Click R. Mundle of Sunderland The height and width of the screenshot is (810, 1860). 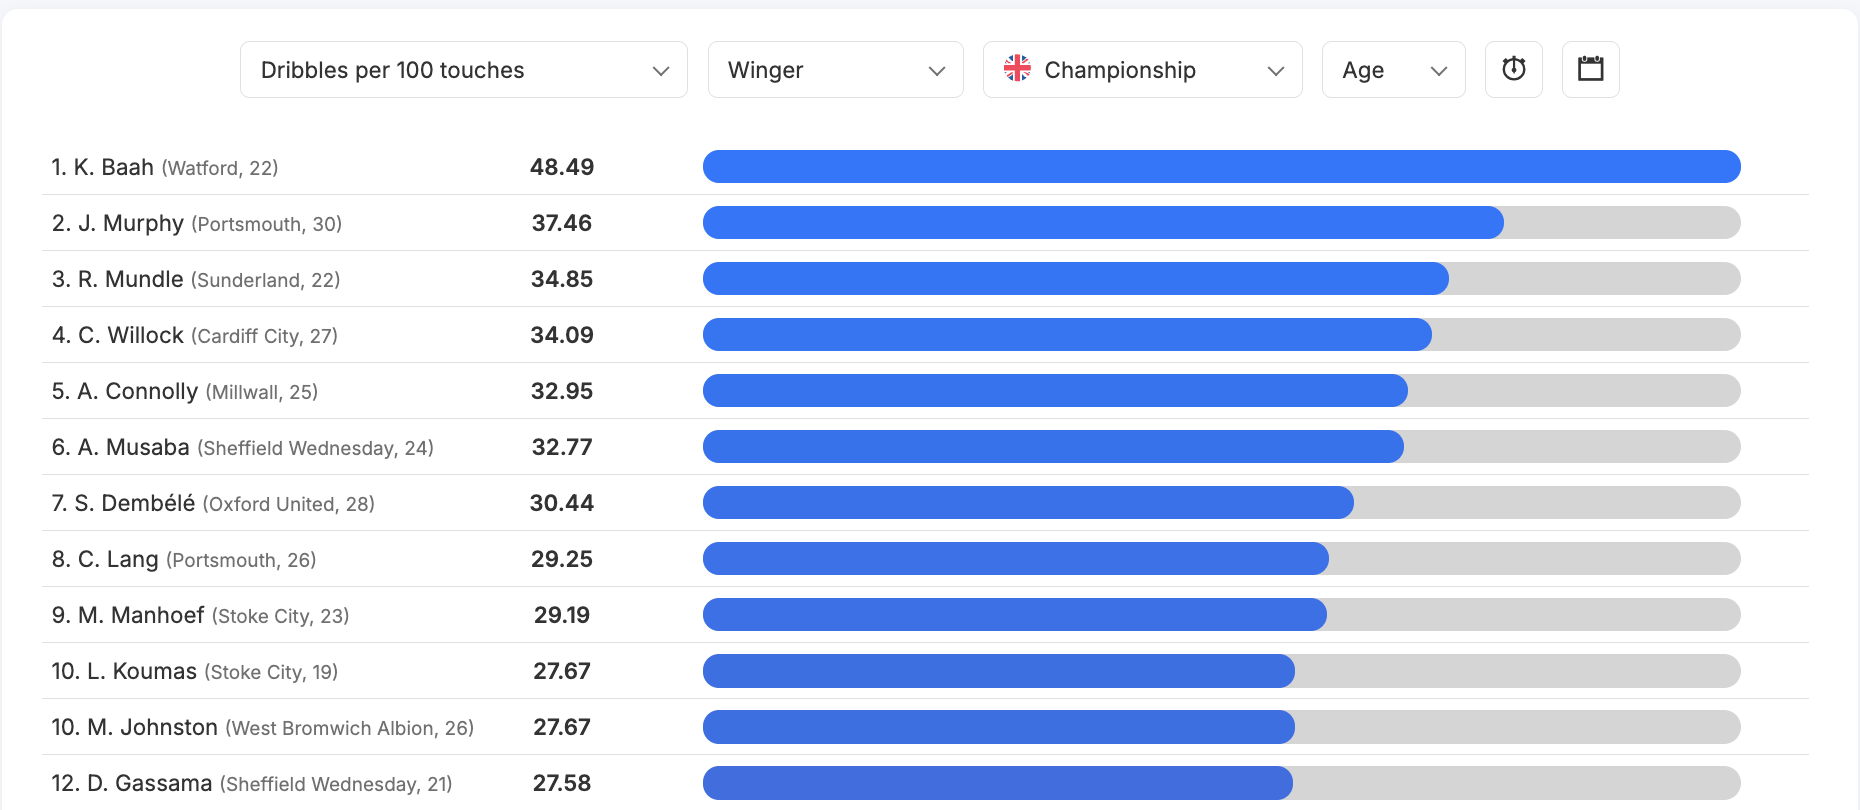(196, 279)
